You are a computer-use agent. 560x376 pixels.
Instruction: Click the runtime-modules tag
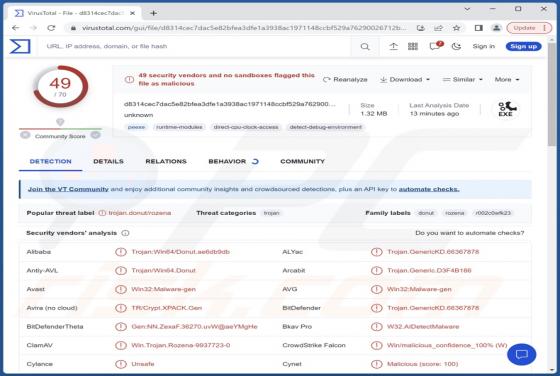click(x=179, y=127)
